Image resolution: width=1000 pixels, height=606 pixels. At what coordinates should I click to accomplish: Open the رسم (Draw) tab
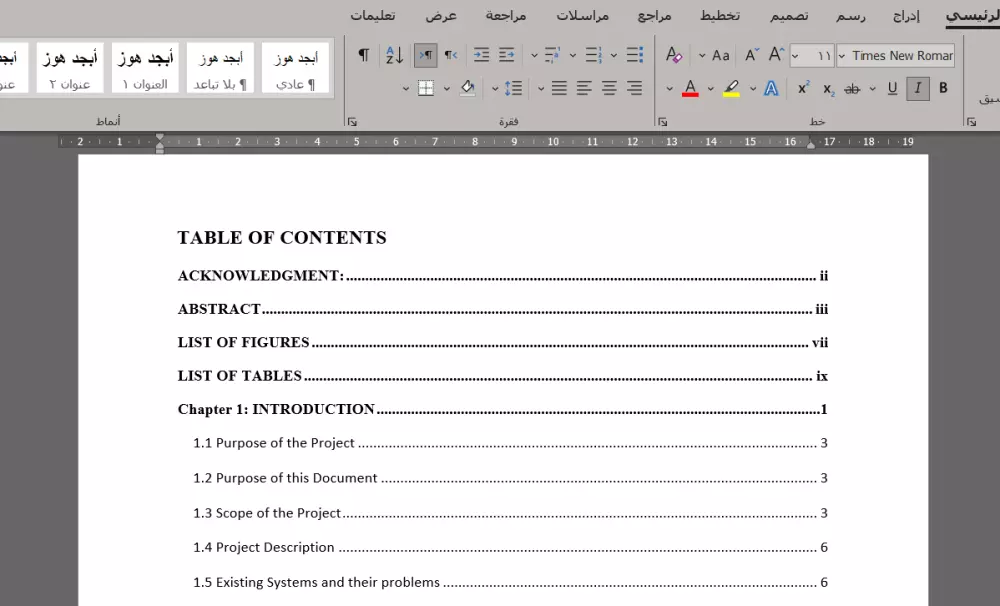coord(851,16)
